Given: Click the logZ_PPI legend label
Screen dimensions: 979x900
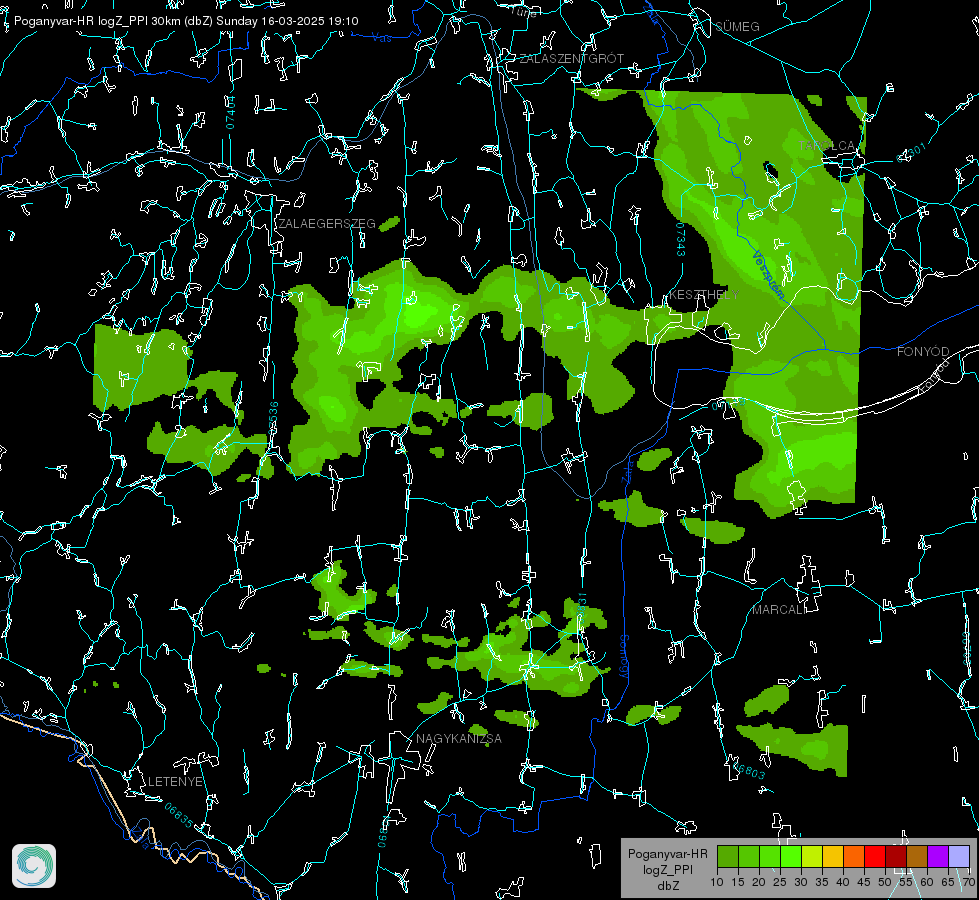Looking at the screenshot, I should point(667,869).
